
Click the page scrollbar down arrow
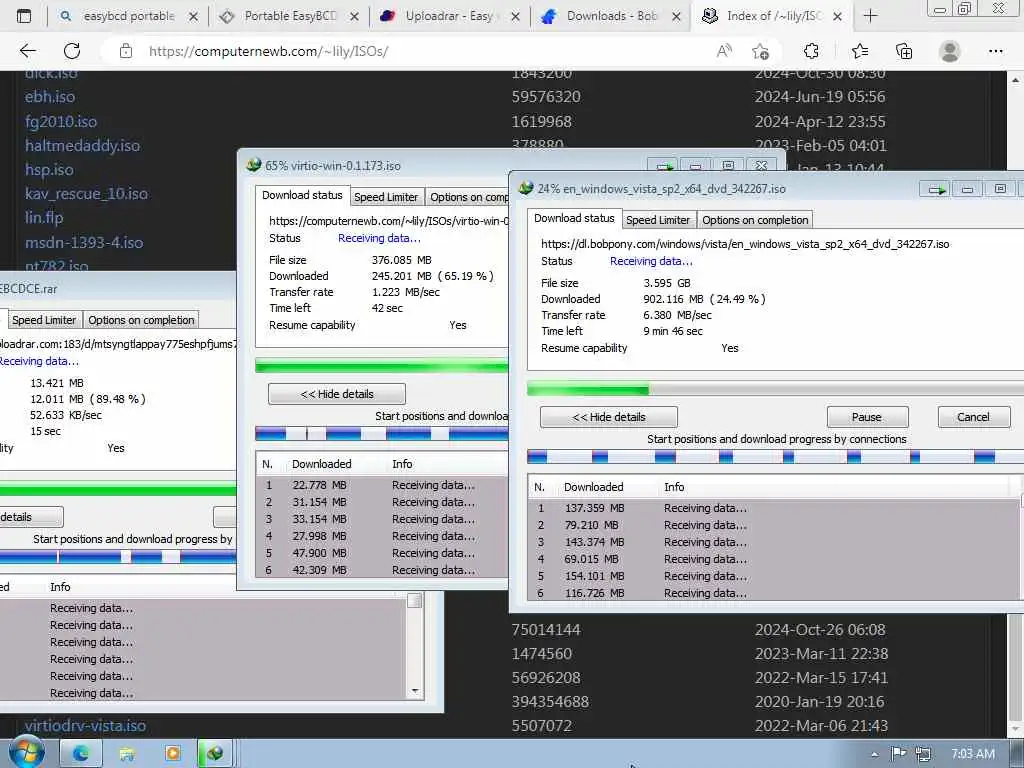(x=1015, y=728)
